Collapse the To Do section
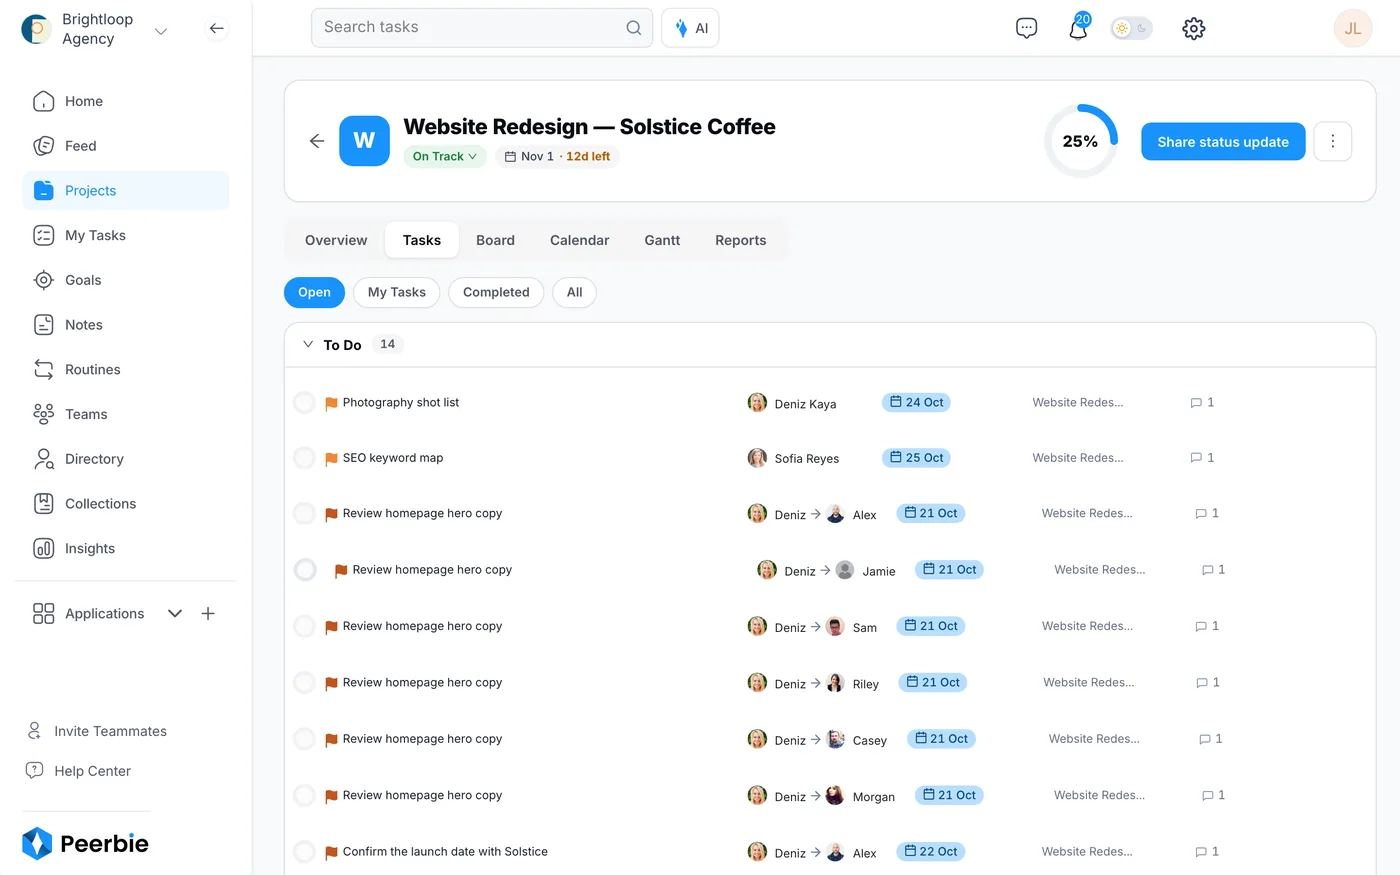The image size is (1400, 875). point(308,344)
